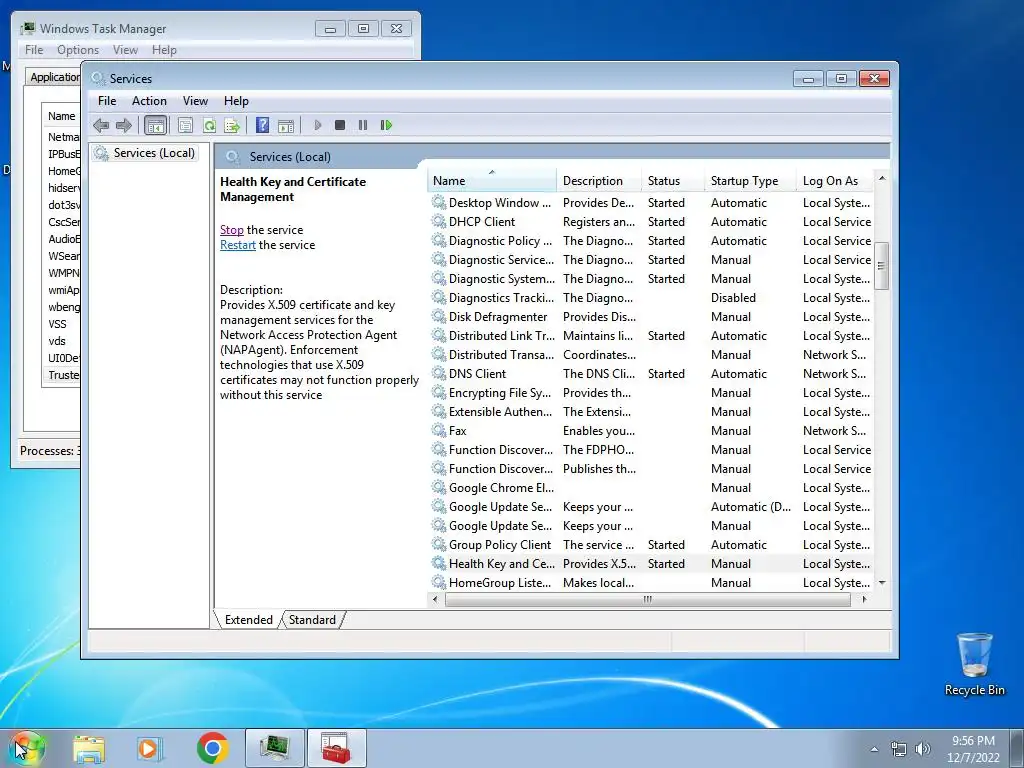Switch to the Standard tab
This screenshot has height=768, width=1024.
click(312, 620)
